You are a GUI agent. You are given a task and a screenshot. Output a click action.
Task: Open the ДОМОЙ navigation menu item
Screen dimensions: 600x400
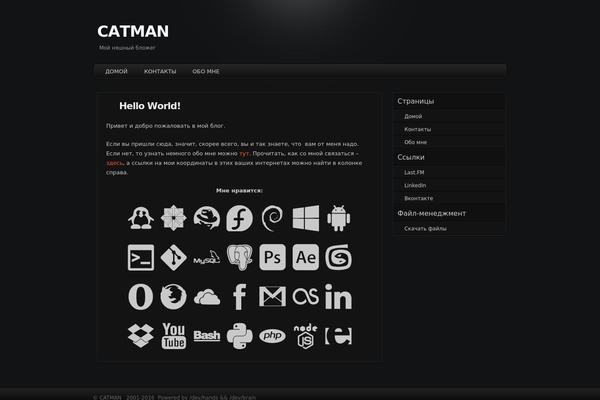click(116, 71)
